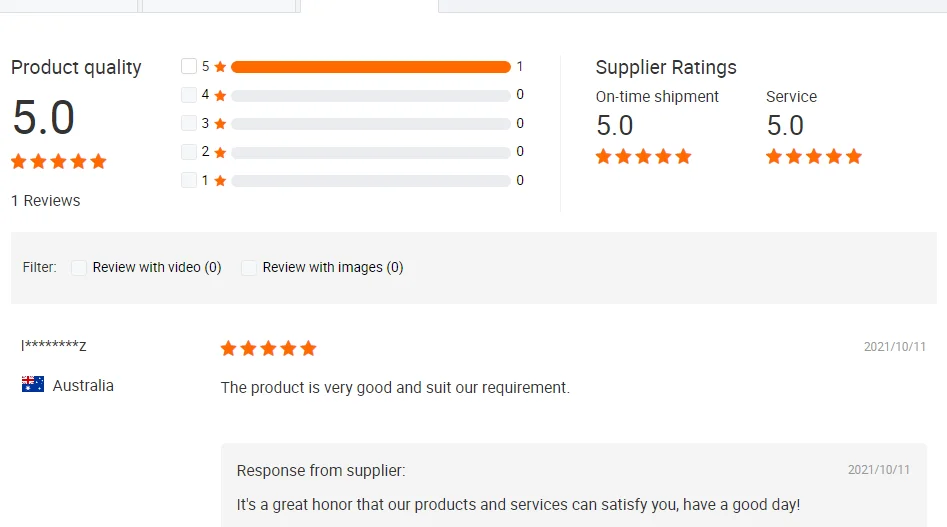This screenshot has height=527, width=947.
Task: Click the Australia flag icon
Action: click(x=33, y=385)
